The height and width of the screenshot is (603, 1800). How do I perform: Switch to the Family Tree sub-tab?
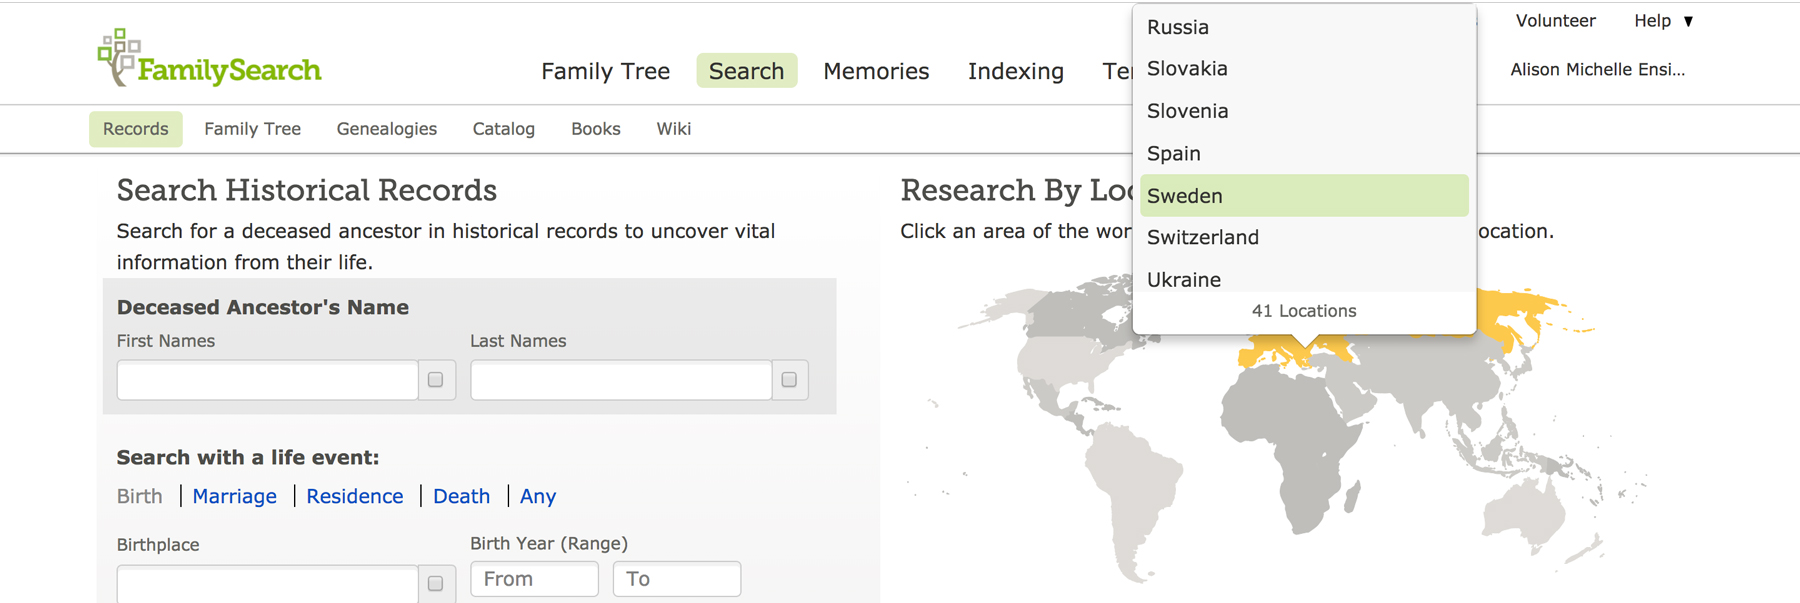pos(252,129)
